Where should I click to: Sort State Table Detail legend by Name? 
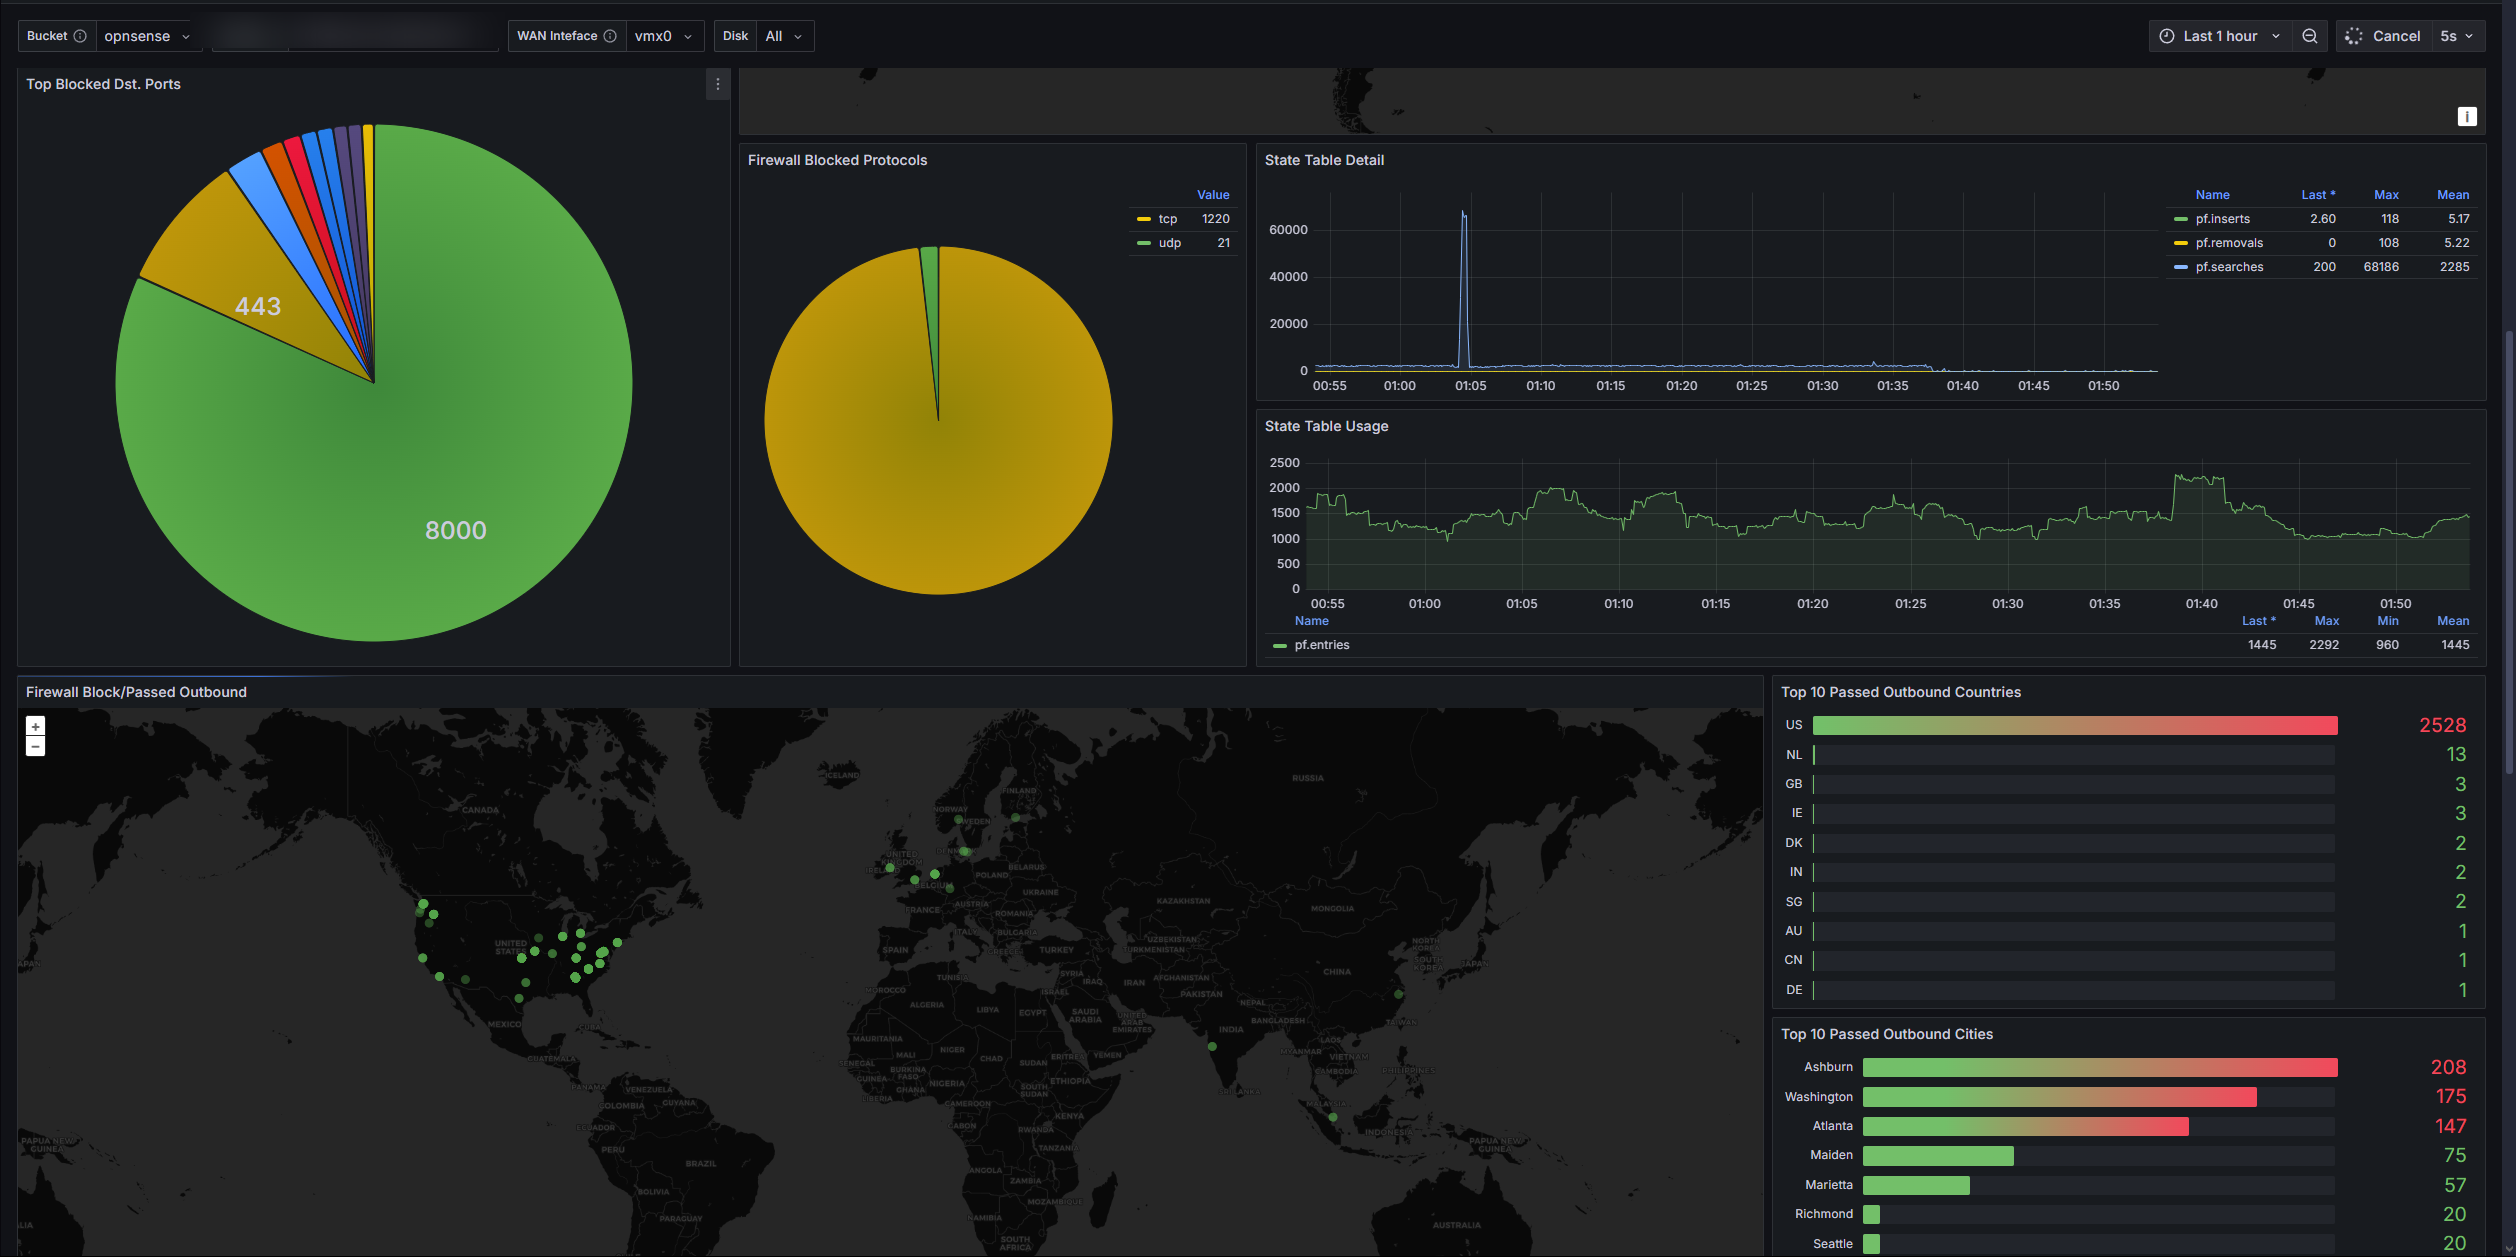(x=2212, y=195)
